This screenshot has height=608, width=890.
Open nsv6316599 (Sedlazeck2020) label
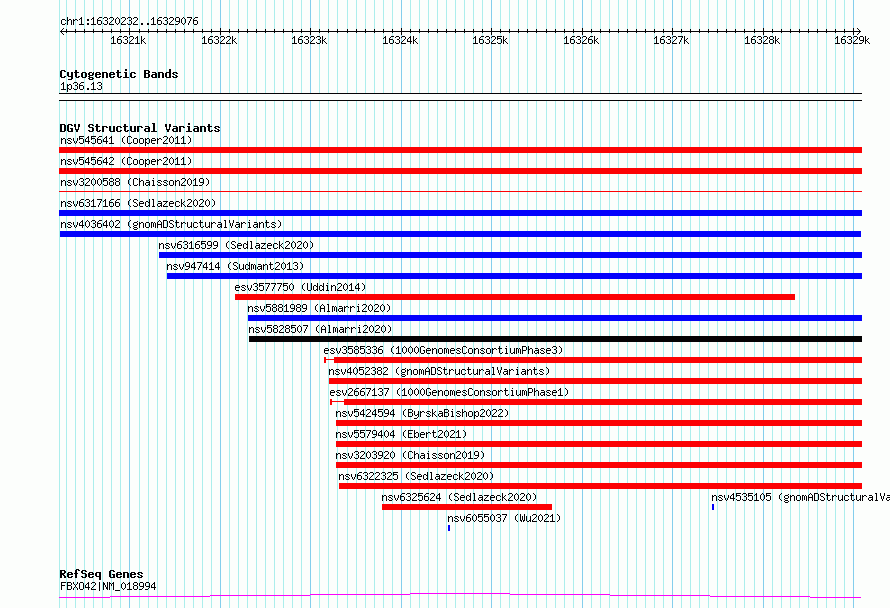pyautogui.click(x=236, y=245)
